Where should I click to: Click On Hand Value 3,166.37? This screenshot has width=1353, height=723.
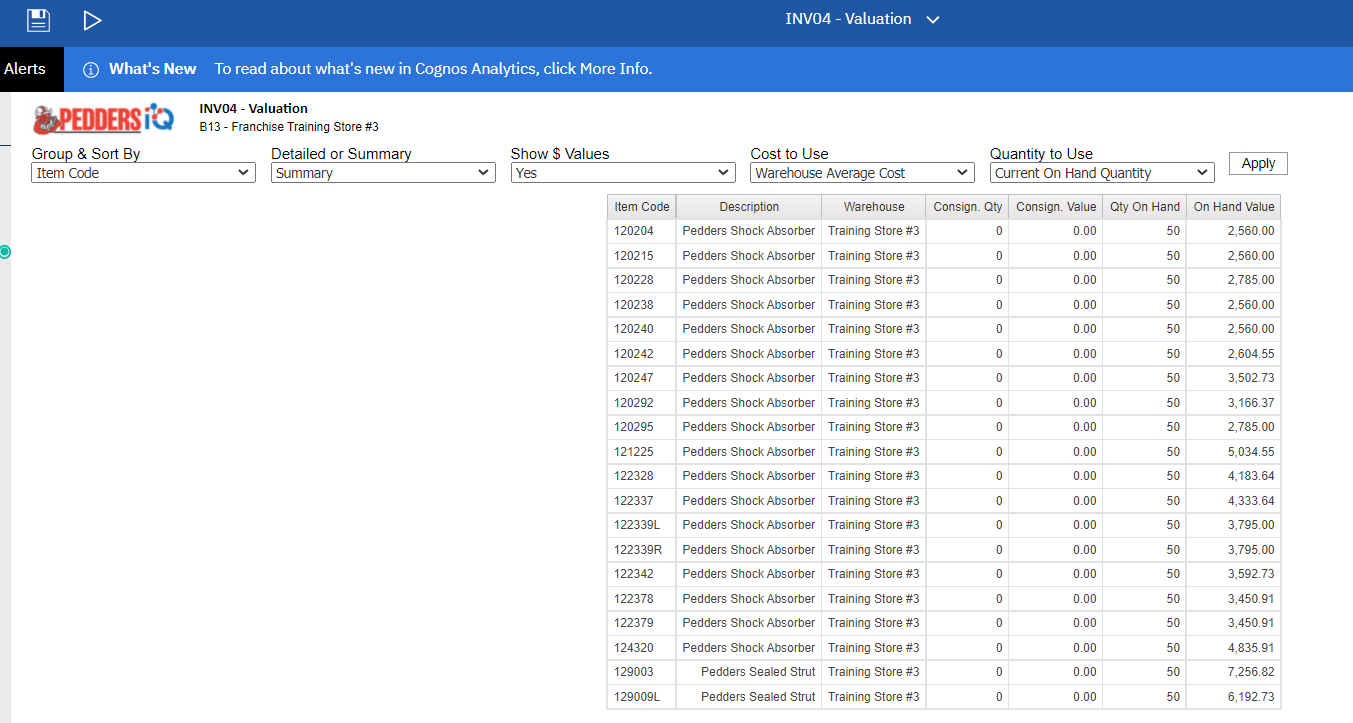pos(1234,403)
